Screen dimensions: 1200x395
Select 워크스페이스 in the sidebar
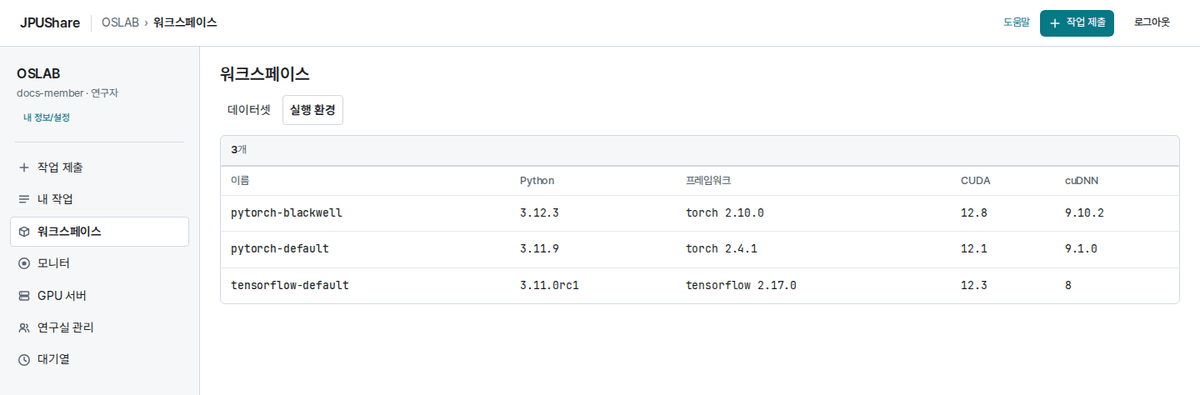pyautogui.click(x=99, y=231)
